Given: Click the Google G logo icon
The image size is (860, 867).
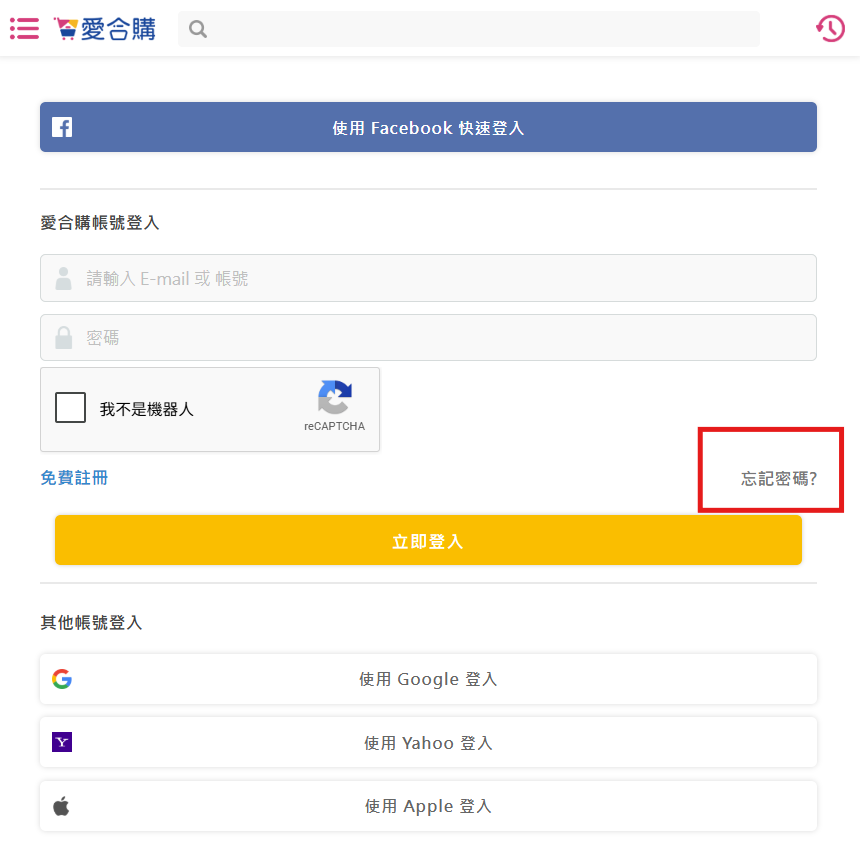Looking at the screenshot, I should 62,679.
